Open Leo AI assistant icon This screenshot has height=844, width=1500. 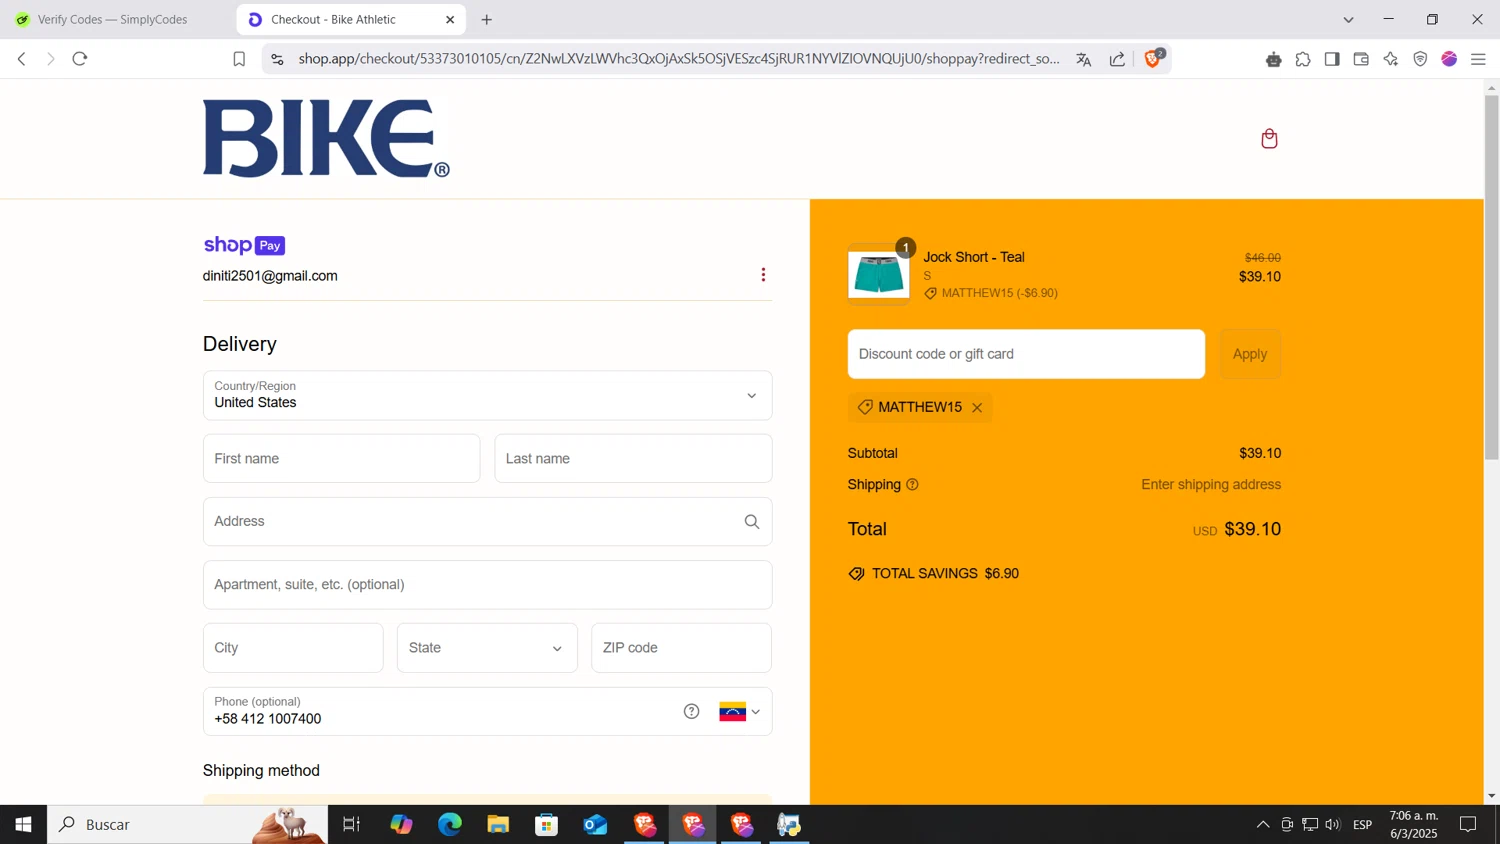(x=1390, y=60)
